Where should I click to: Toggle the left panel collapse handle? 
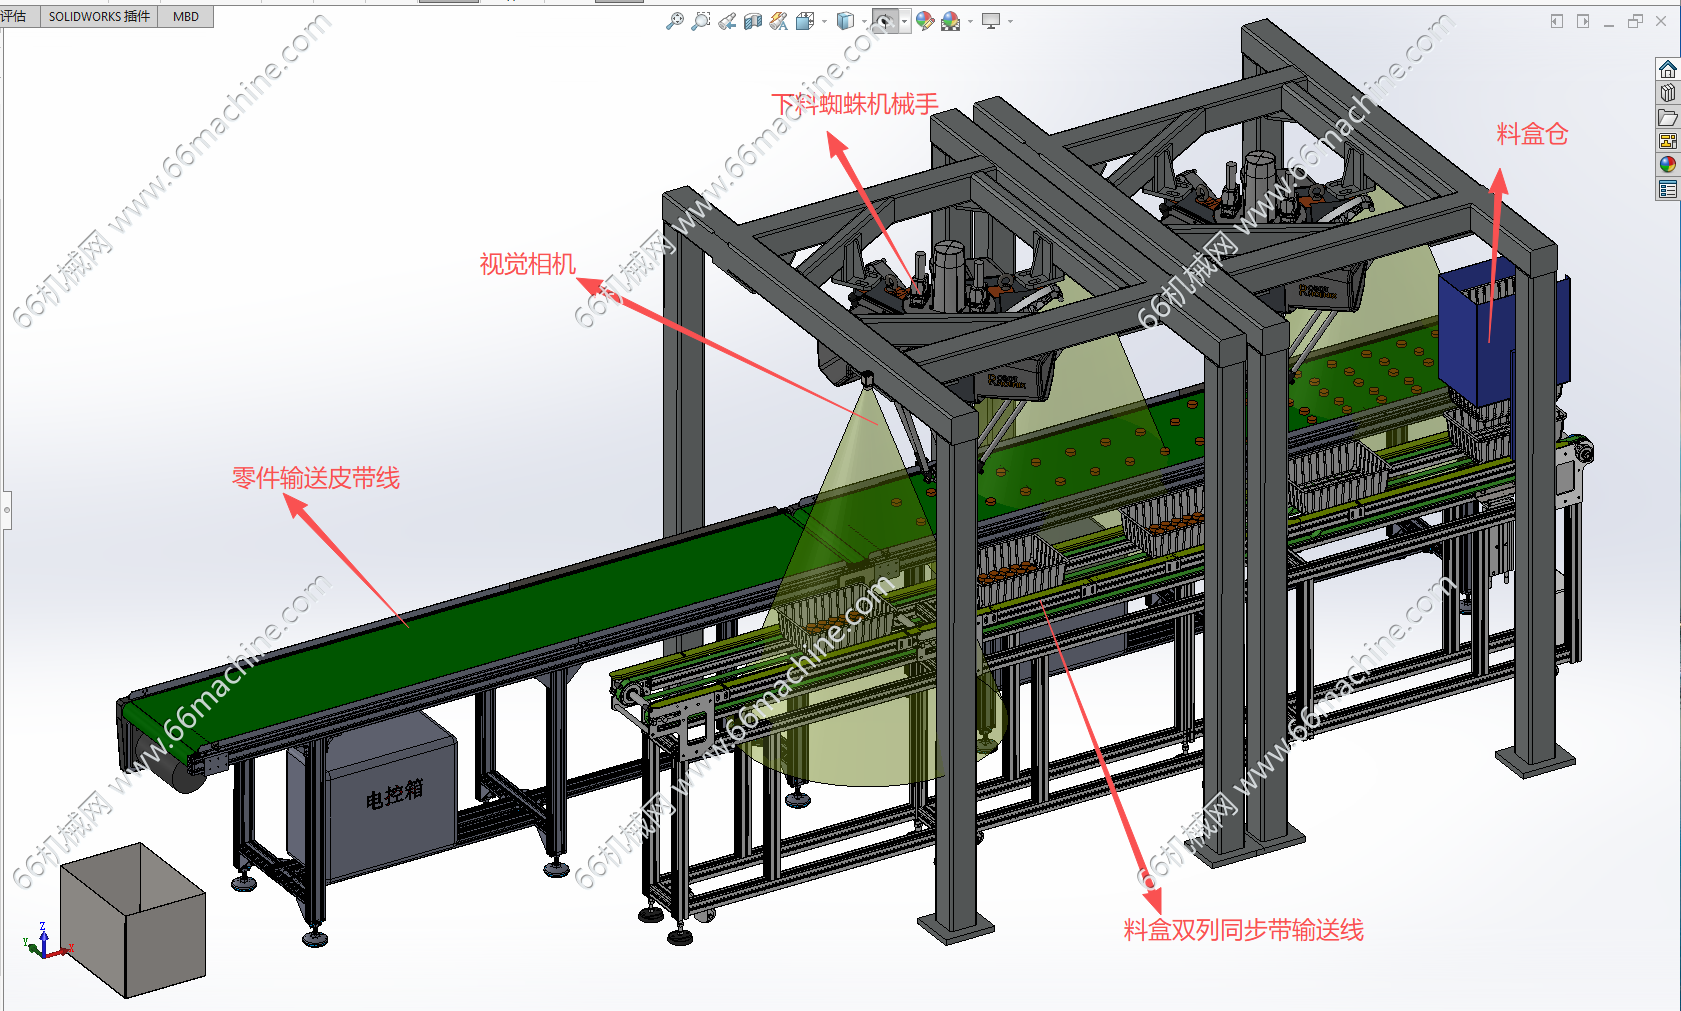[6, 510]
